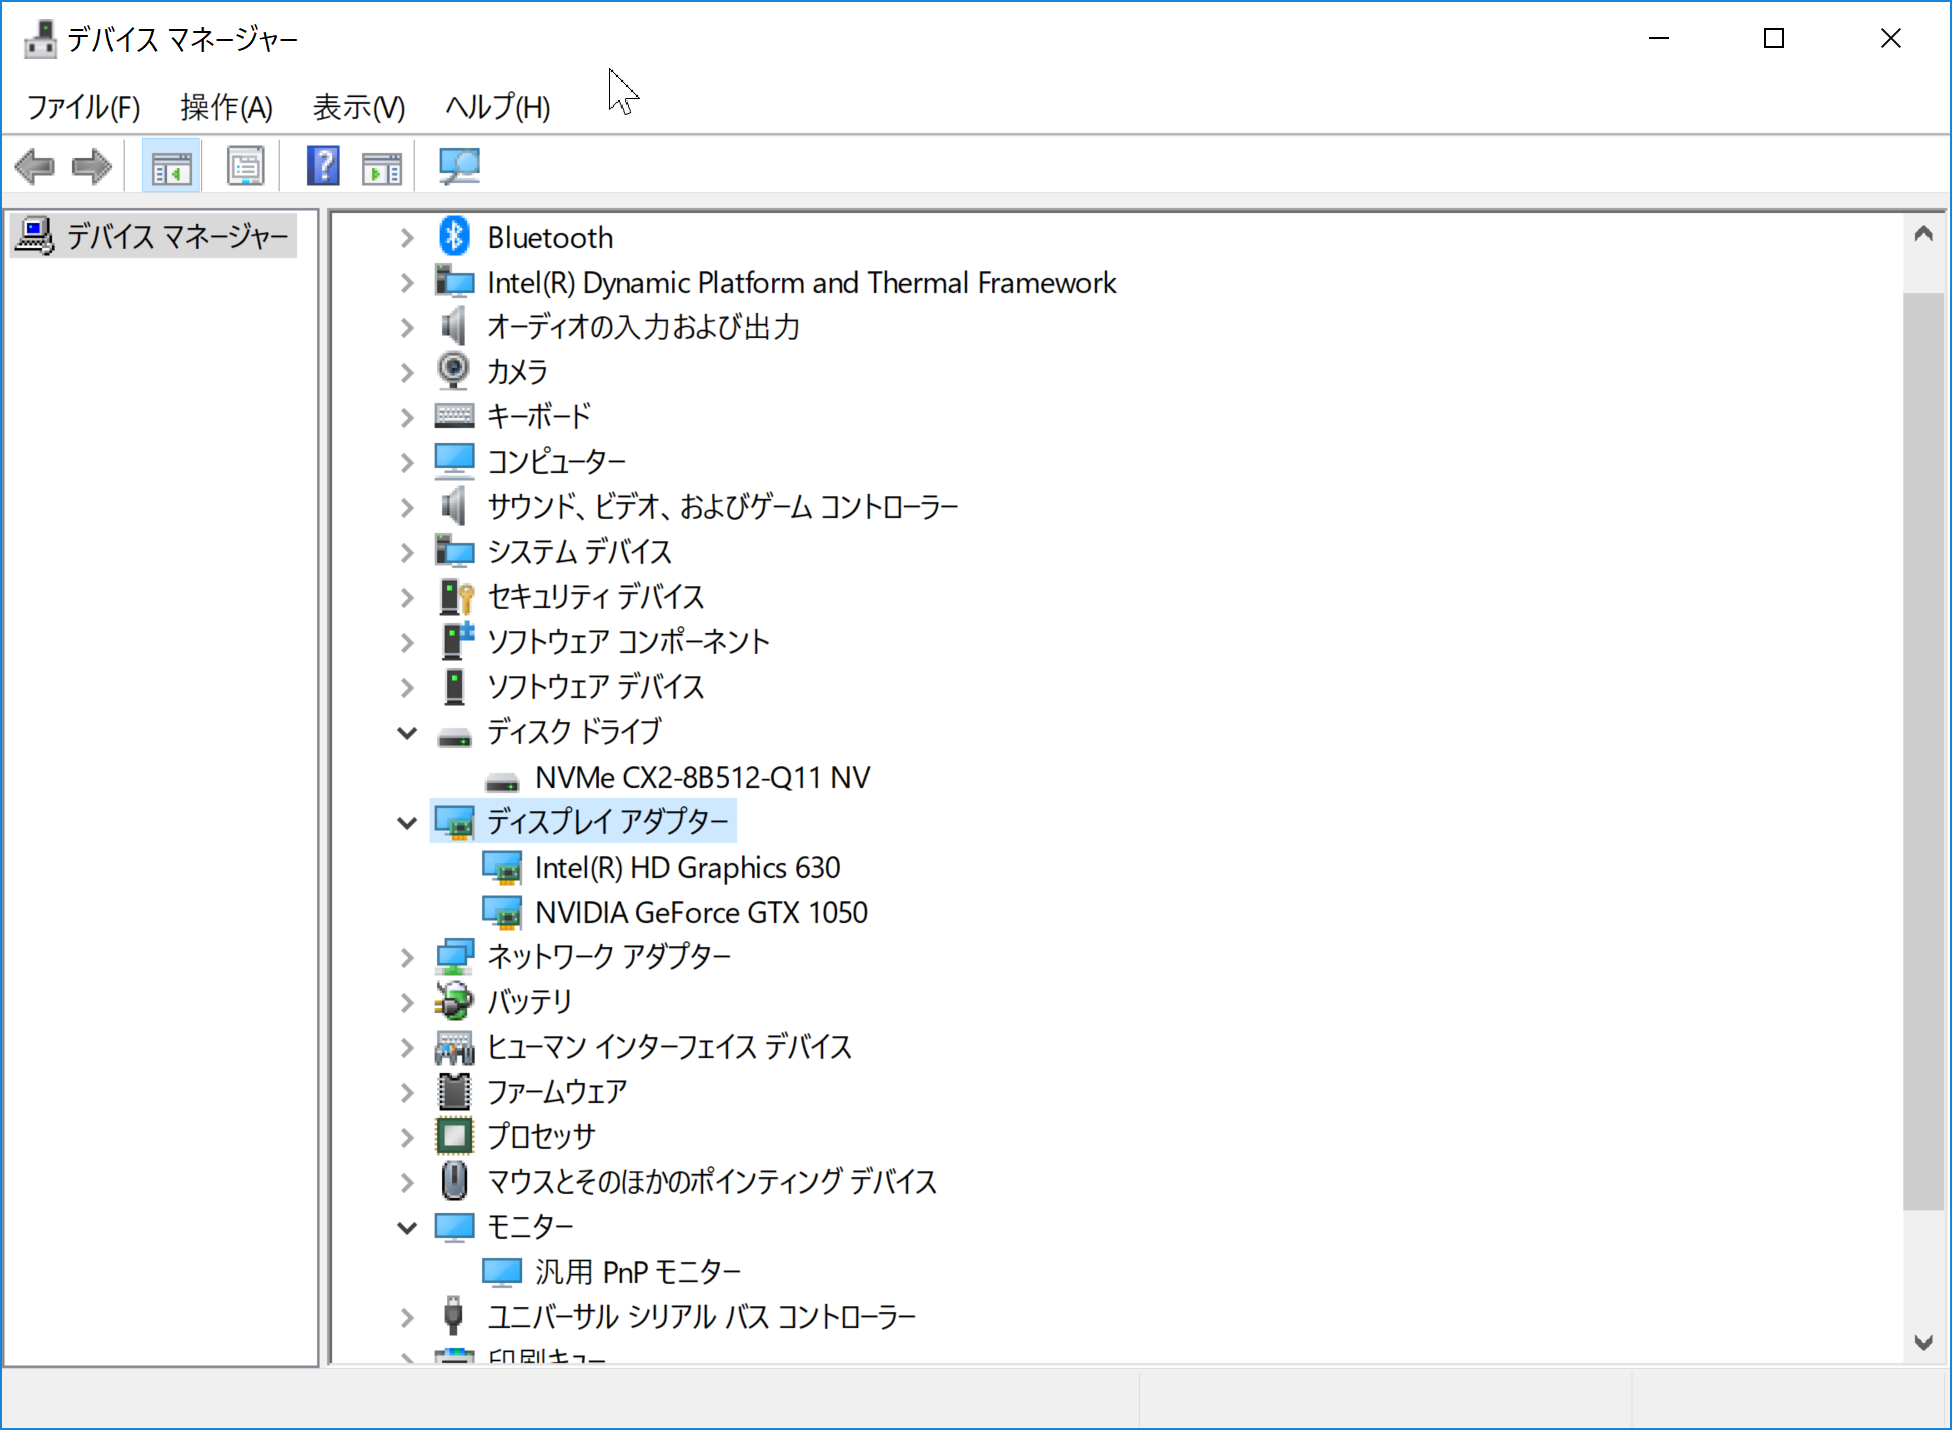The width and height of the screenshot is (1952, 1430).
Task: Click the ネットワーク アダプター icon
Action: (x=454, y=957)
